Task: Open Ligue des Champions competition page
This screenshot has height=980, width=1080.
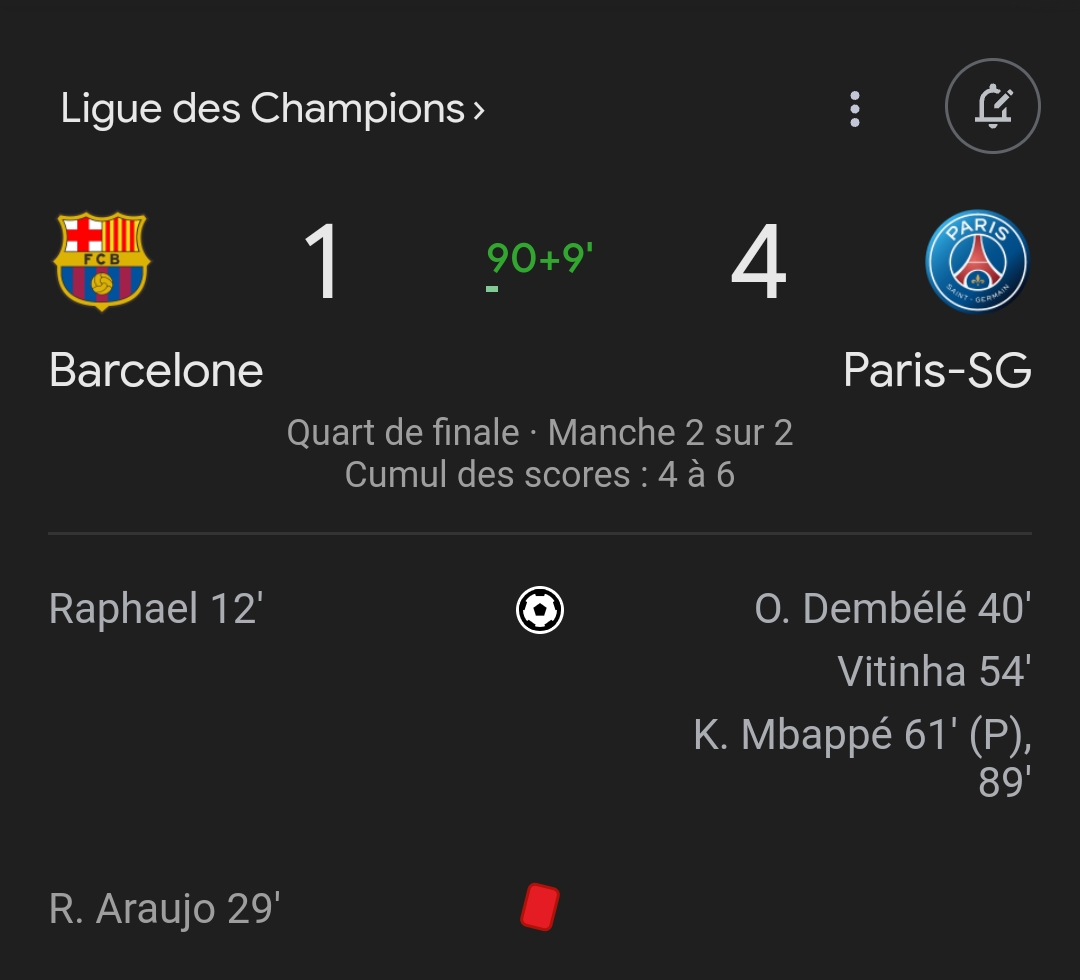Action: click(x=262, y=108)
